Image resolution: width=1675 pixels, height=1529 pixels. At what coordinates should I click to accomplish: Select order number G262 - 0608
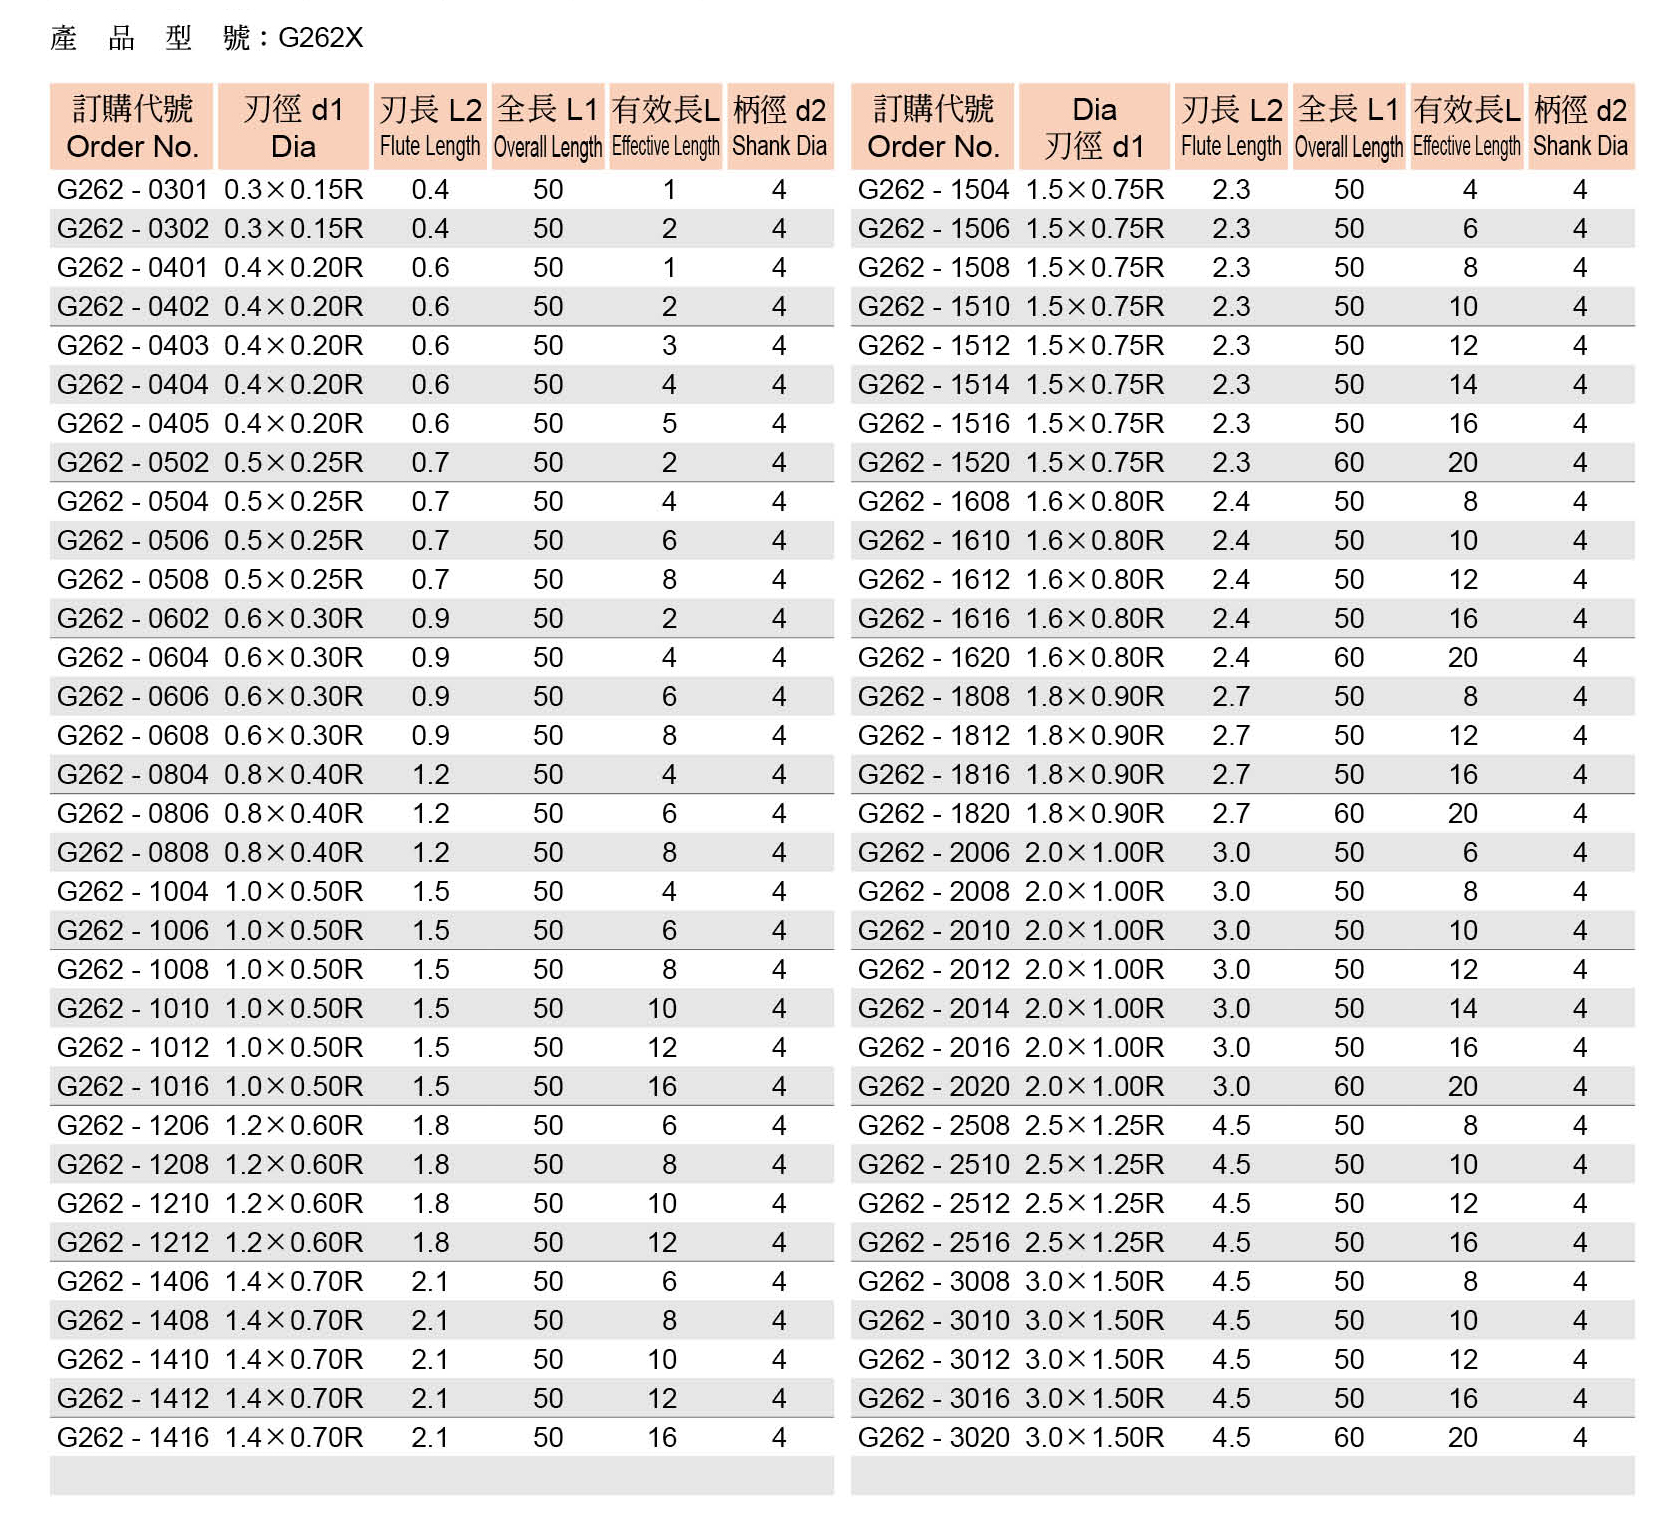(133, 736)
